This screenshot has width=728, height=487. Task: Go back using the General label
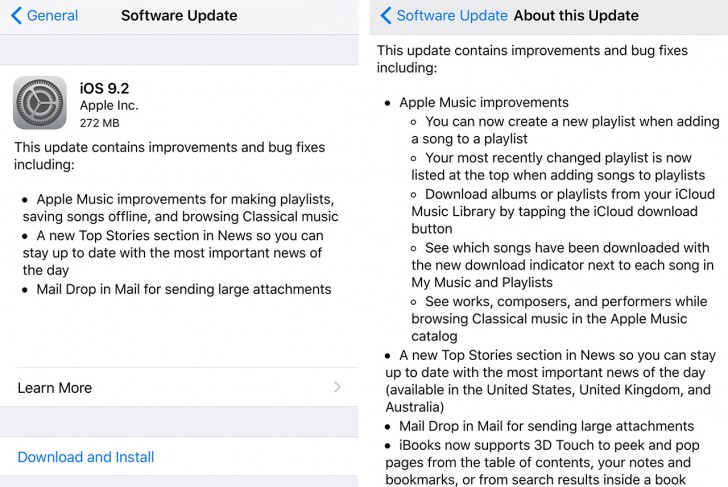[52, 16]
